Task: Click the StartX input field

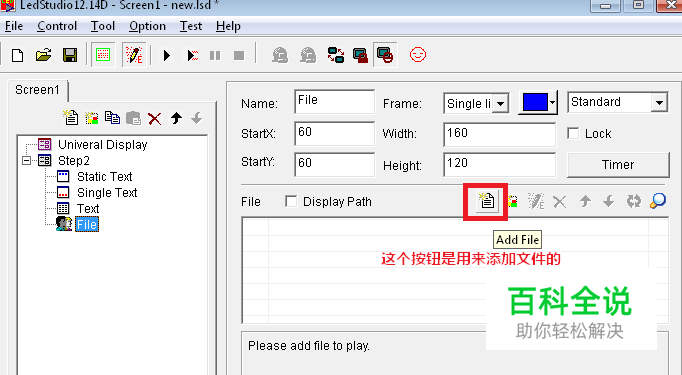Action: click(334, 134)
